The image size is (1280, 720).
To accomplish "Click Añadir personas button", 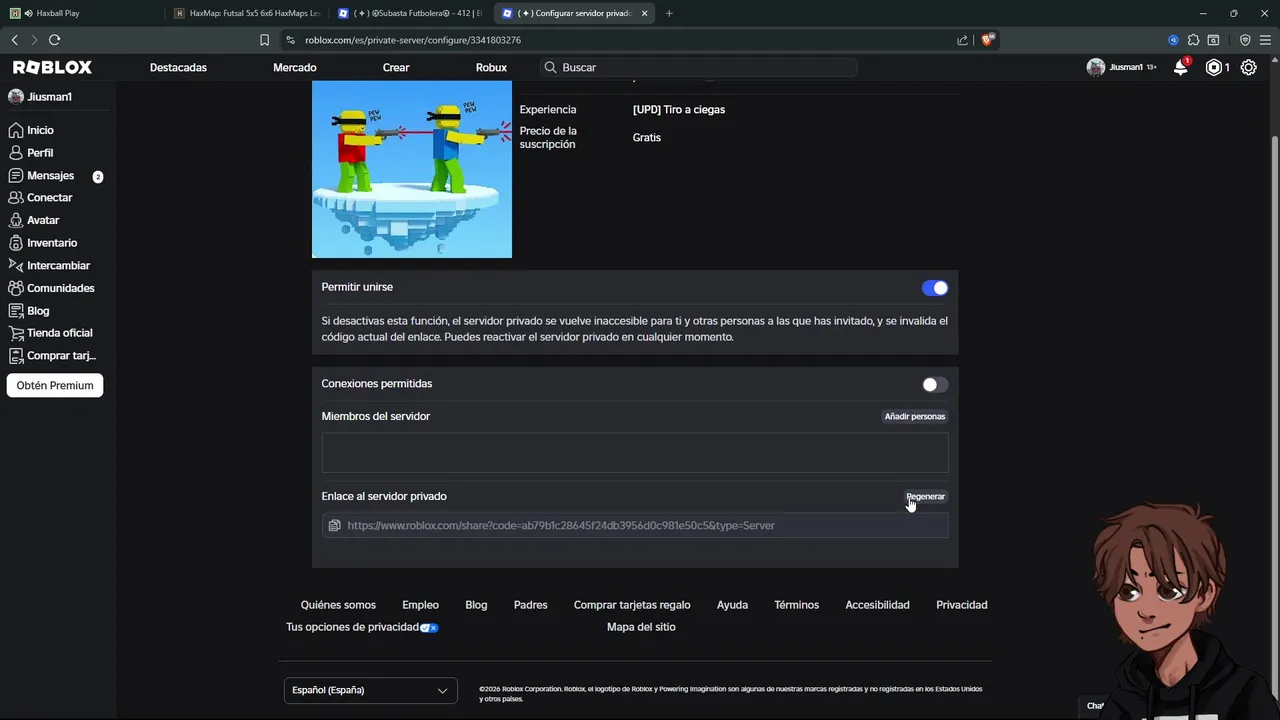I will click(915, 416).
